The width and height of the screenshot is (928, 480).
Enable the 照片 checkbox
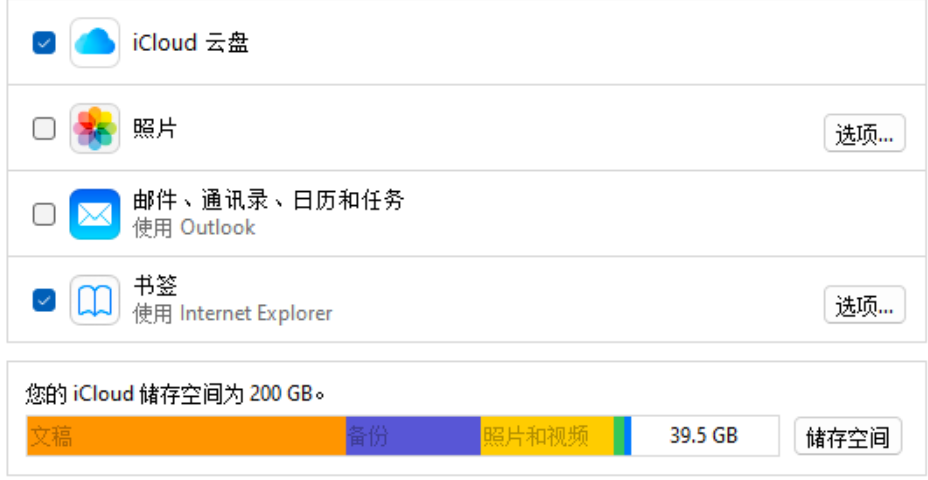click(44, 129)
